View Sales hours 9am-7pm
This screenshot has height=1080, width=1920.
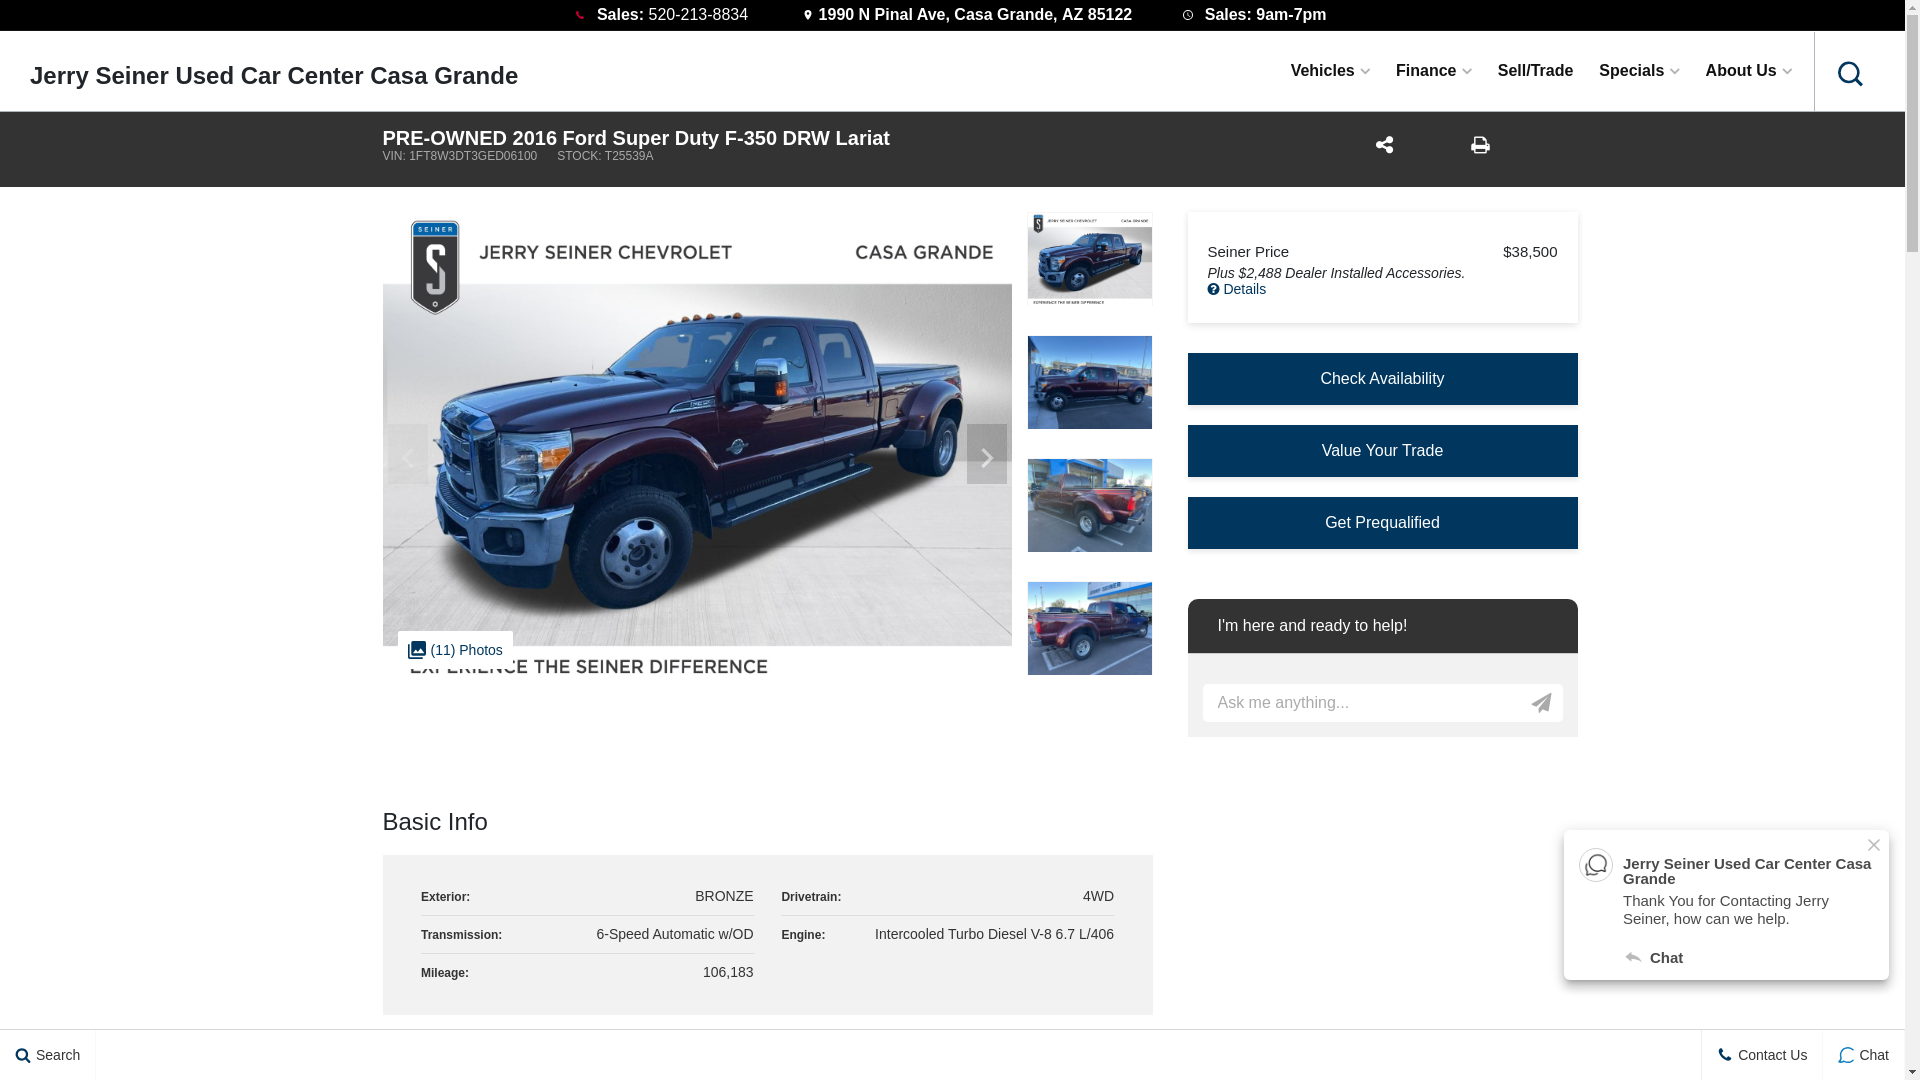coord(1254,15)
